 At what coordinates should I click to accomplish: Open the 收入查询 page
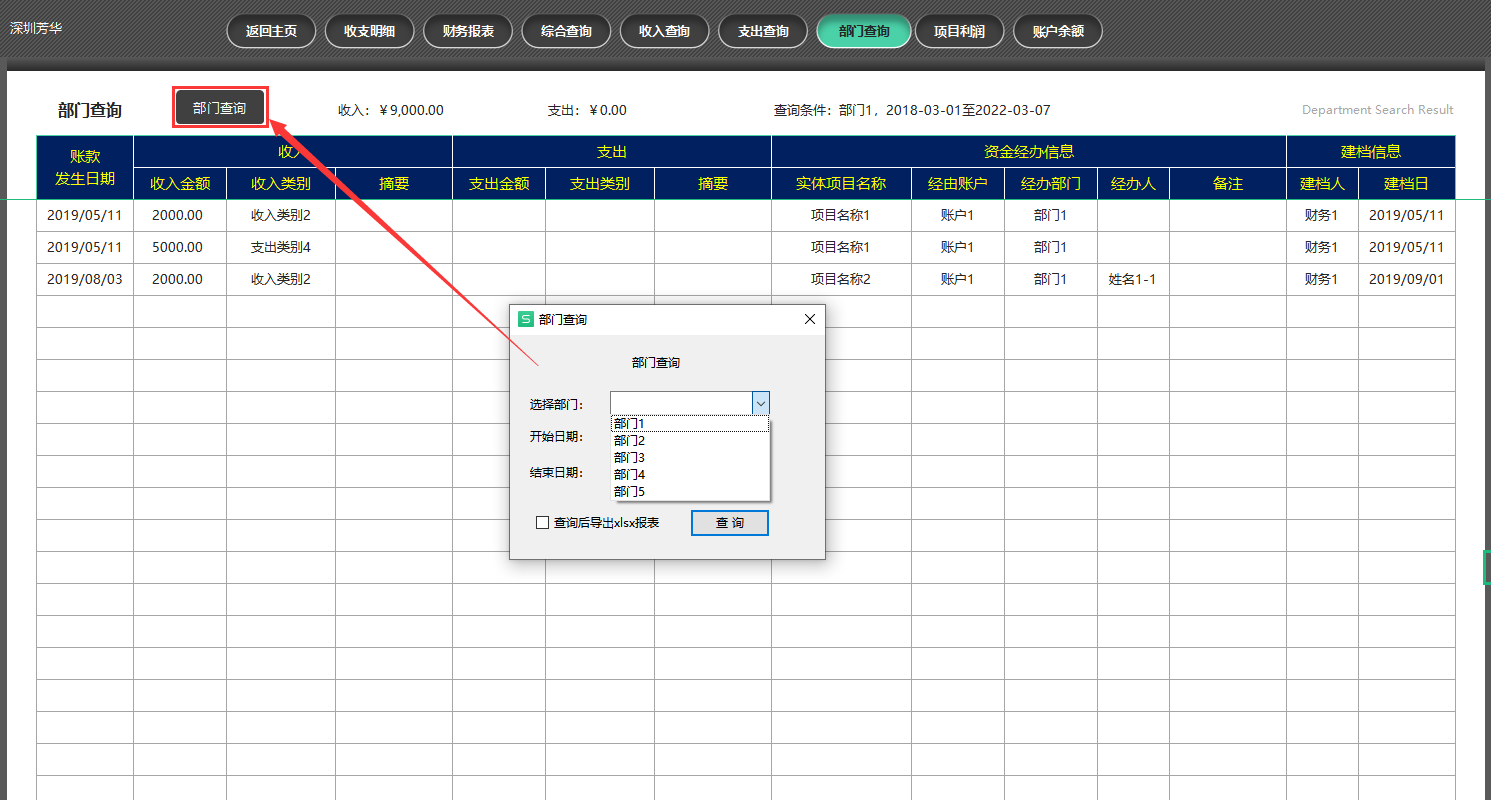[664, 31]
